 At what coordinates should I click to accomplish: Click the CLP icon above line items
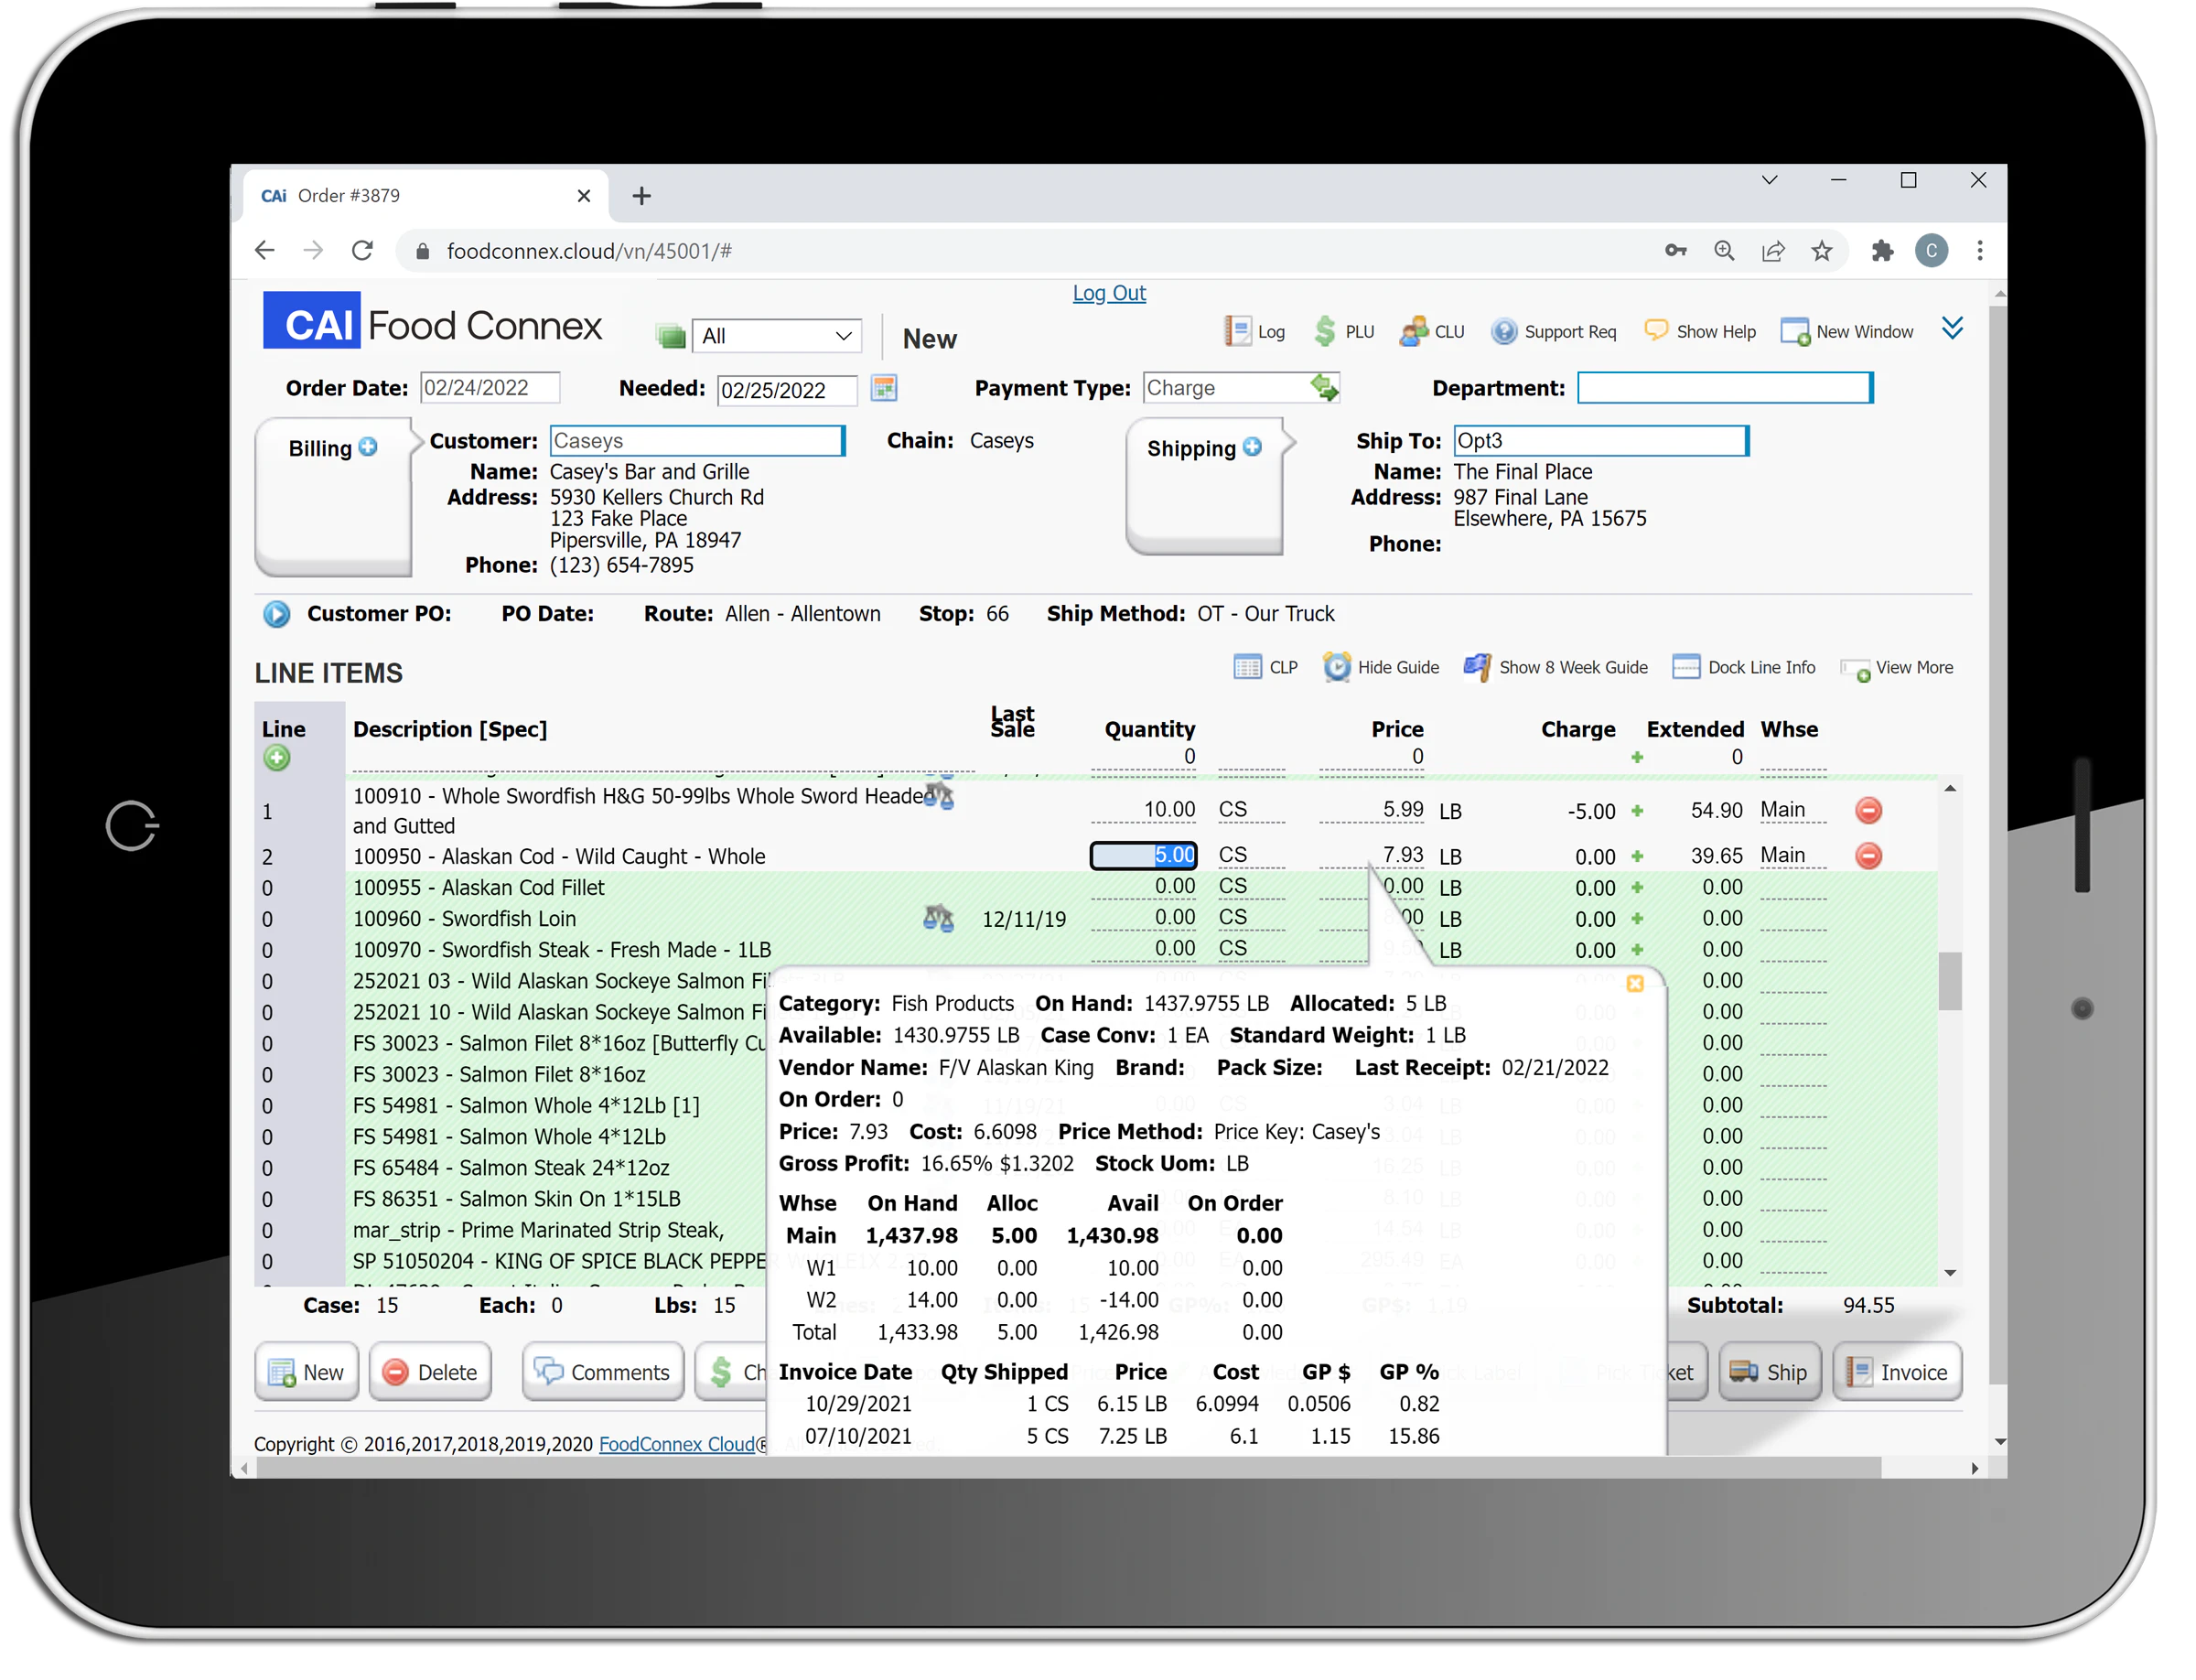[1247, 667]
